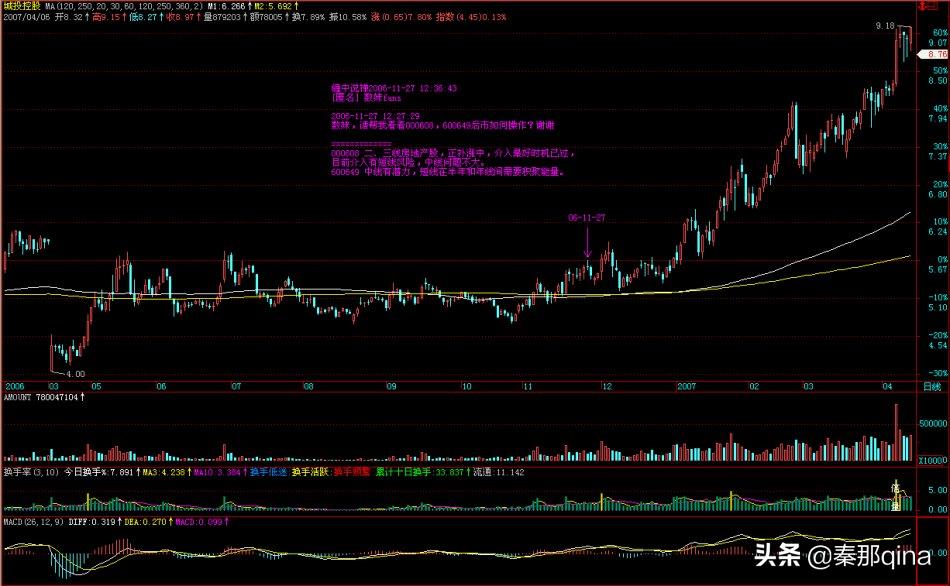The width and height of the screenshot is (950, 586).
Task: Click the blue 换手低迷 legend label
Action: (268, 472)
